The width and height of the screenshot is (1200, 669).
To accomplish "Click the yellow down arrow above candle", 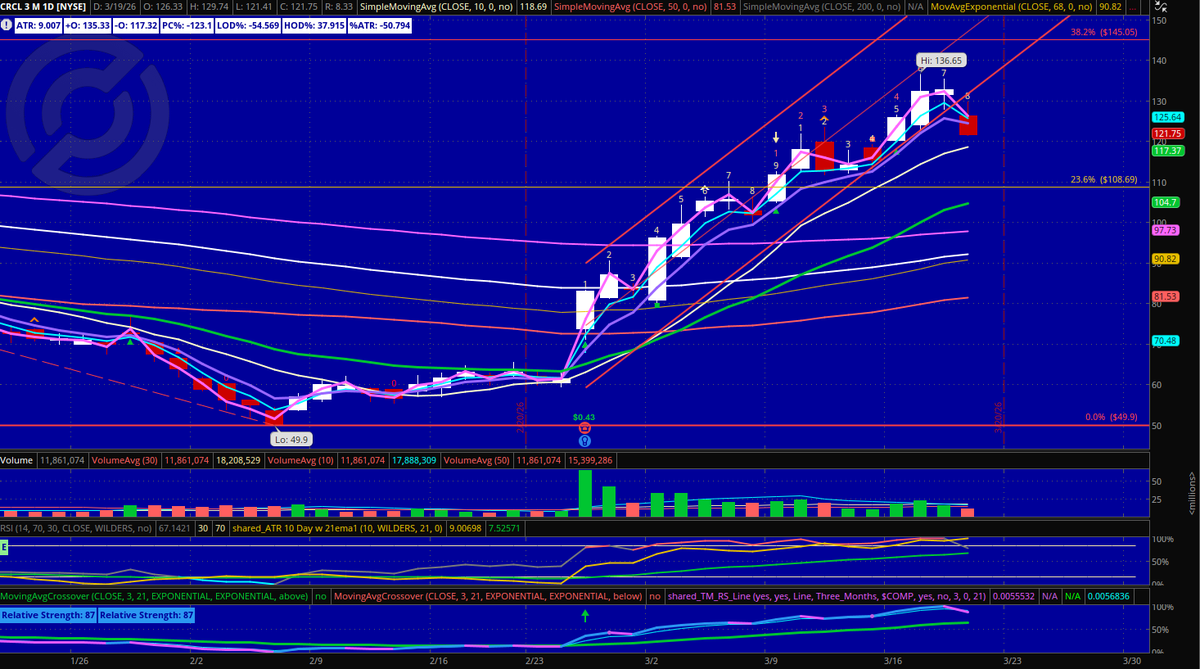I will tap(775, 136).
